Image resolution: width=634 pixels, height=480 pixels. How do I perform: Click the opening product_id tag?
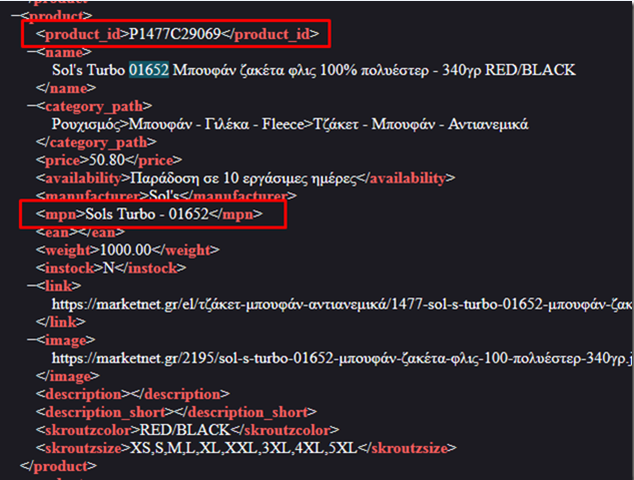tap(82, 34)
